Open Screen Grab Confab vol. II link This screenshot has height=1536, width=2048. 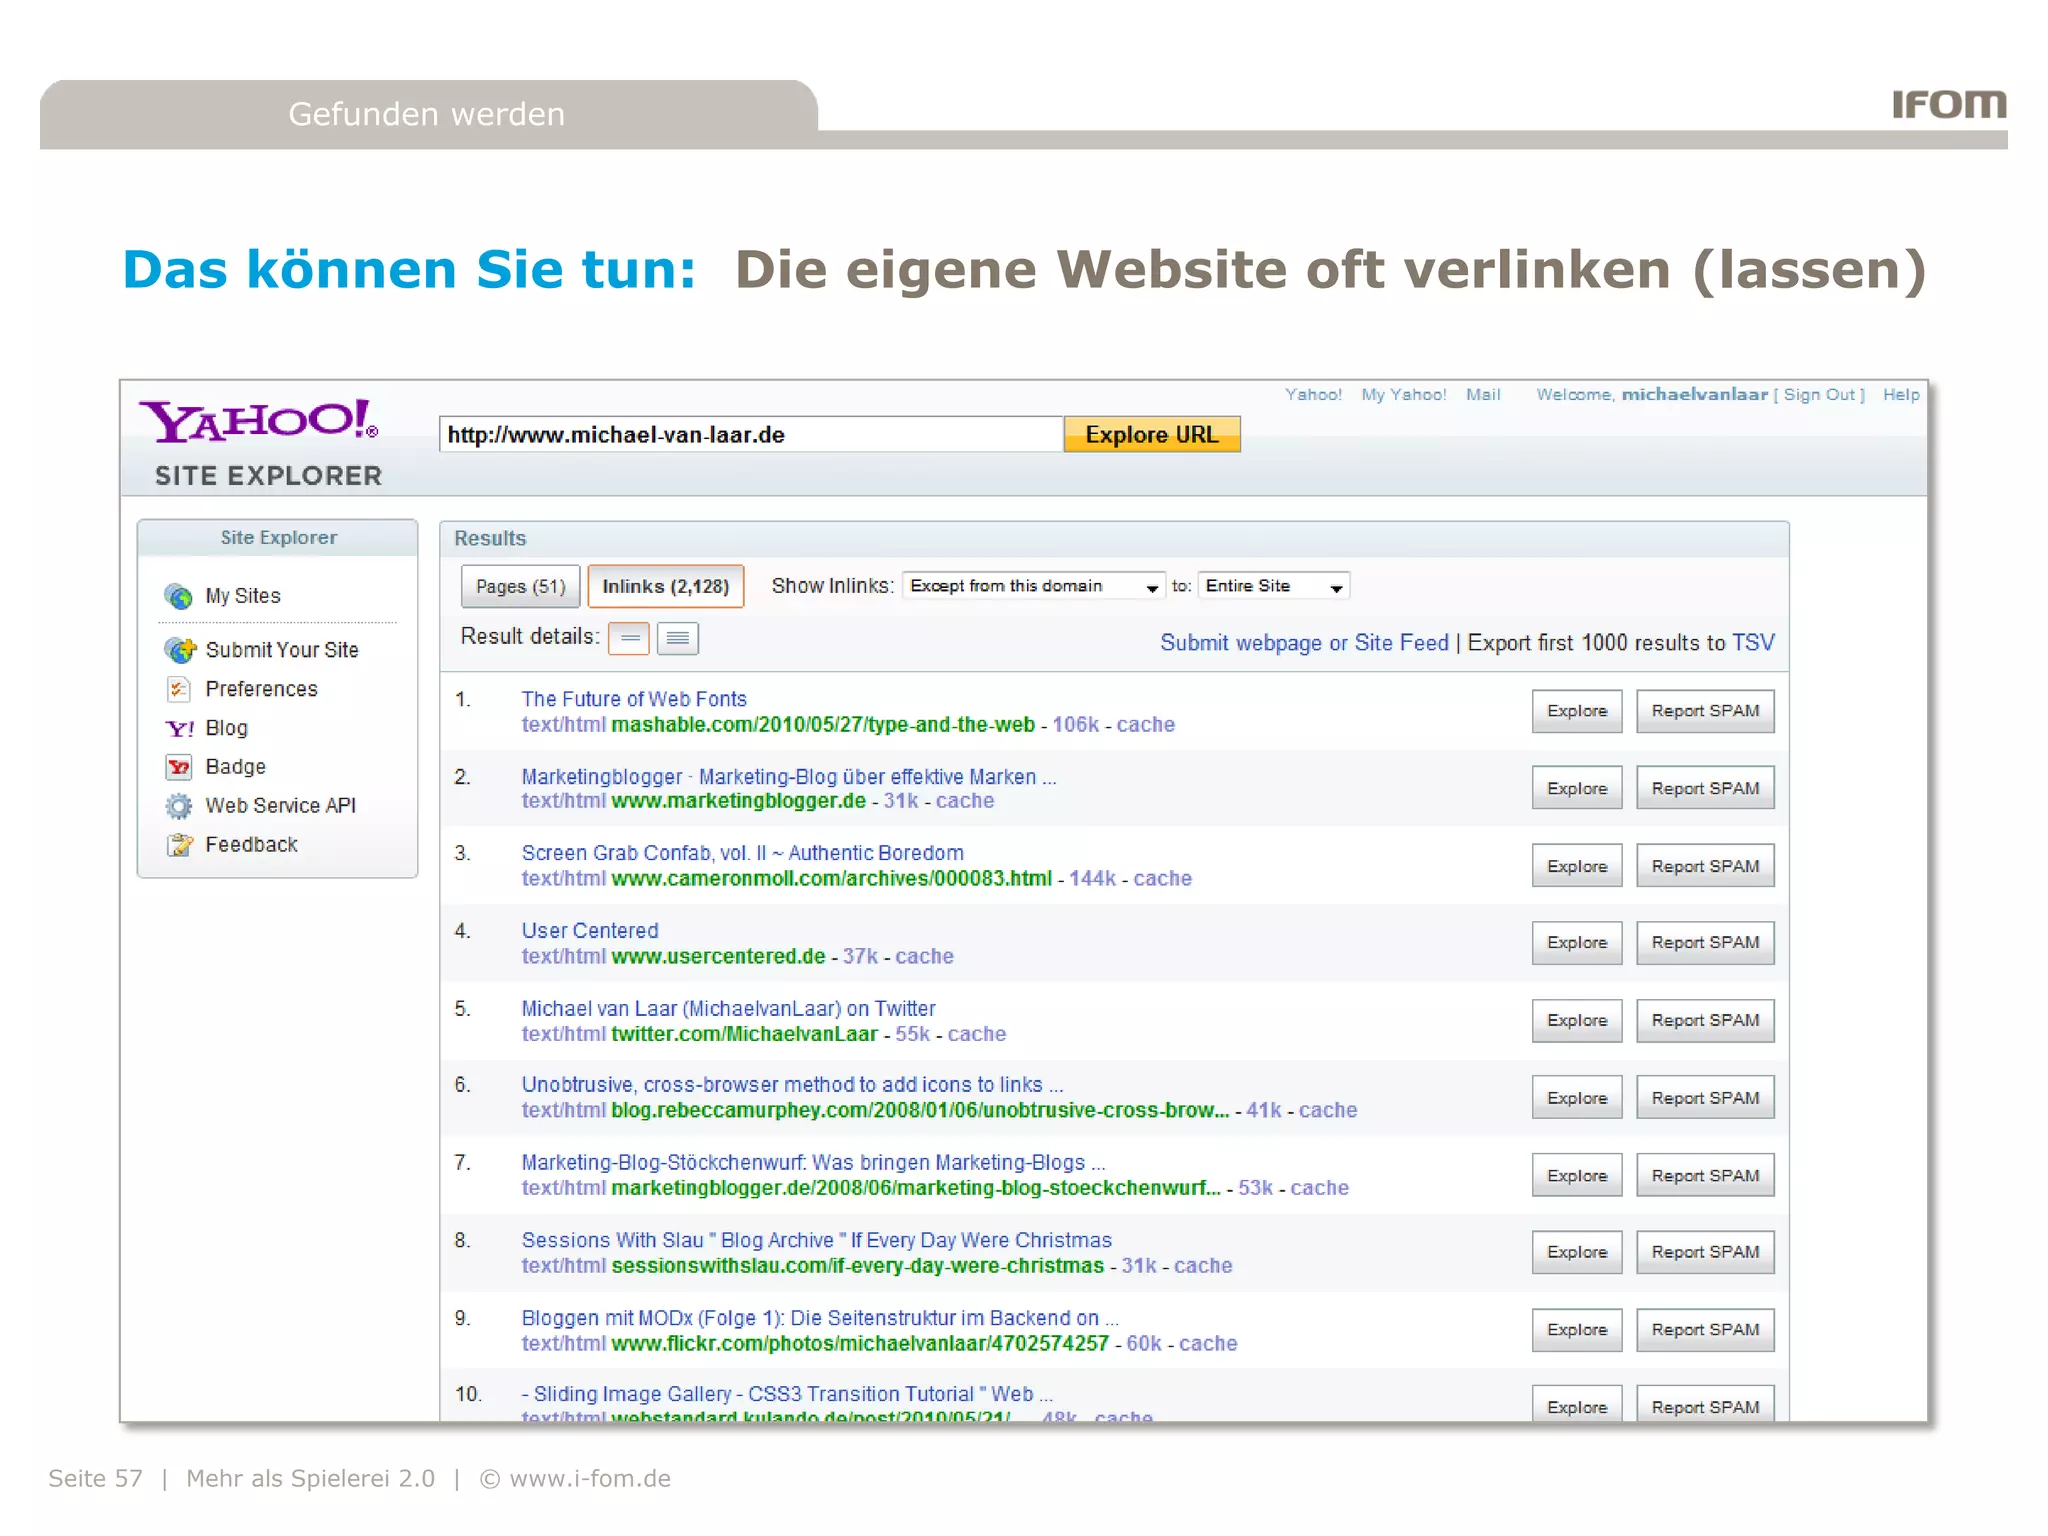click(742, 853)
